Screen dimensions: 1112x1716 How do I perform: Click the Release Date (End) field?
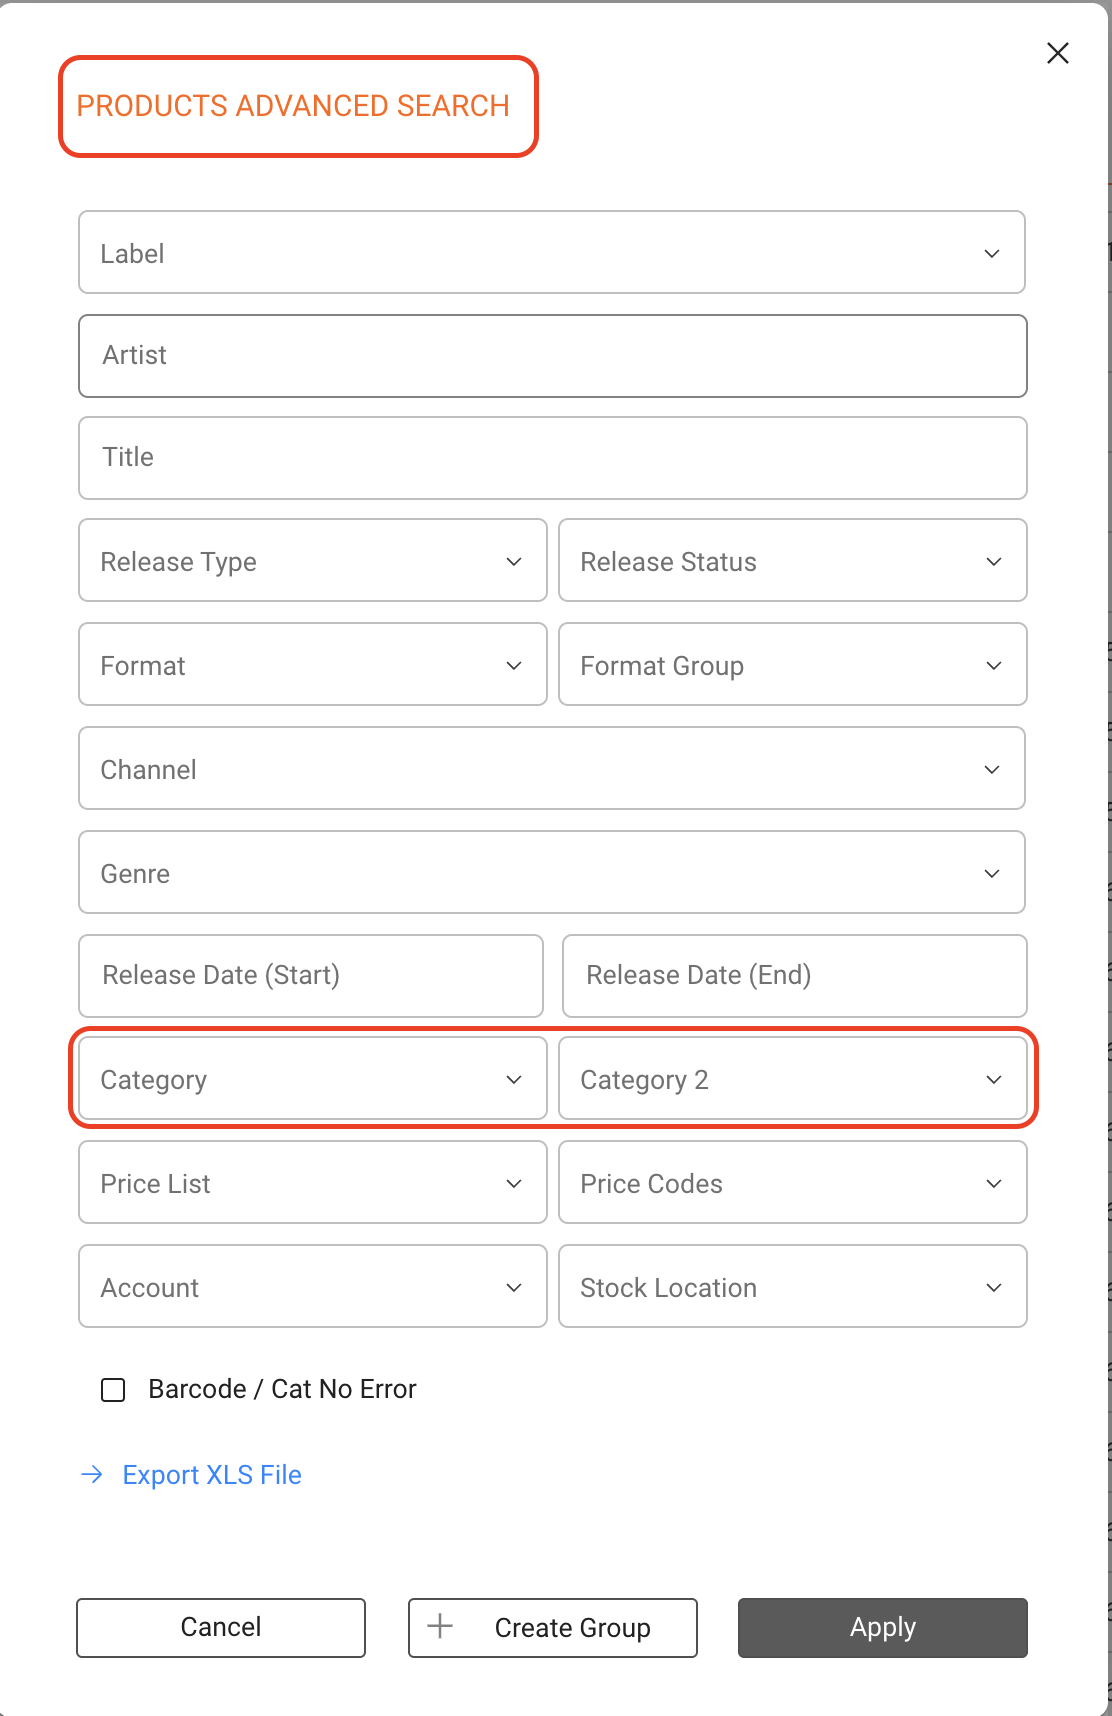click(795, 976)
